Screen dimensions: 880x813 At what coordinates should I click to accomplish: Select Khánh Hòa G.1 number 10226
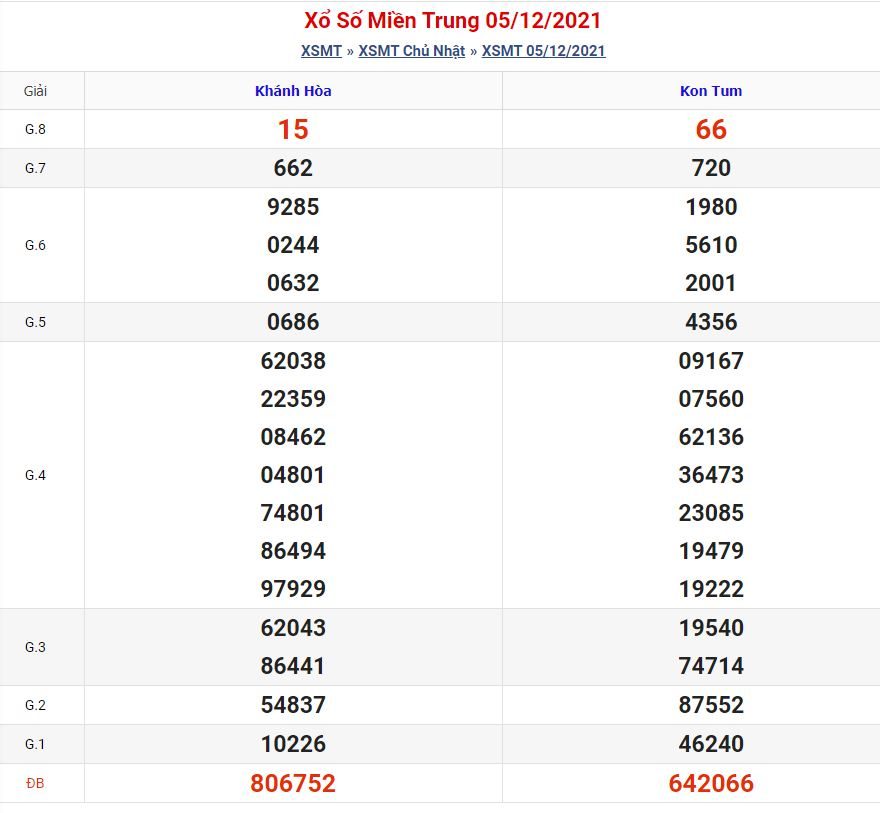[293, 743]
